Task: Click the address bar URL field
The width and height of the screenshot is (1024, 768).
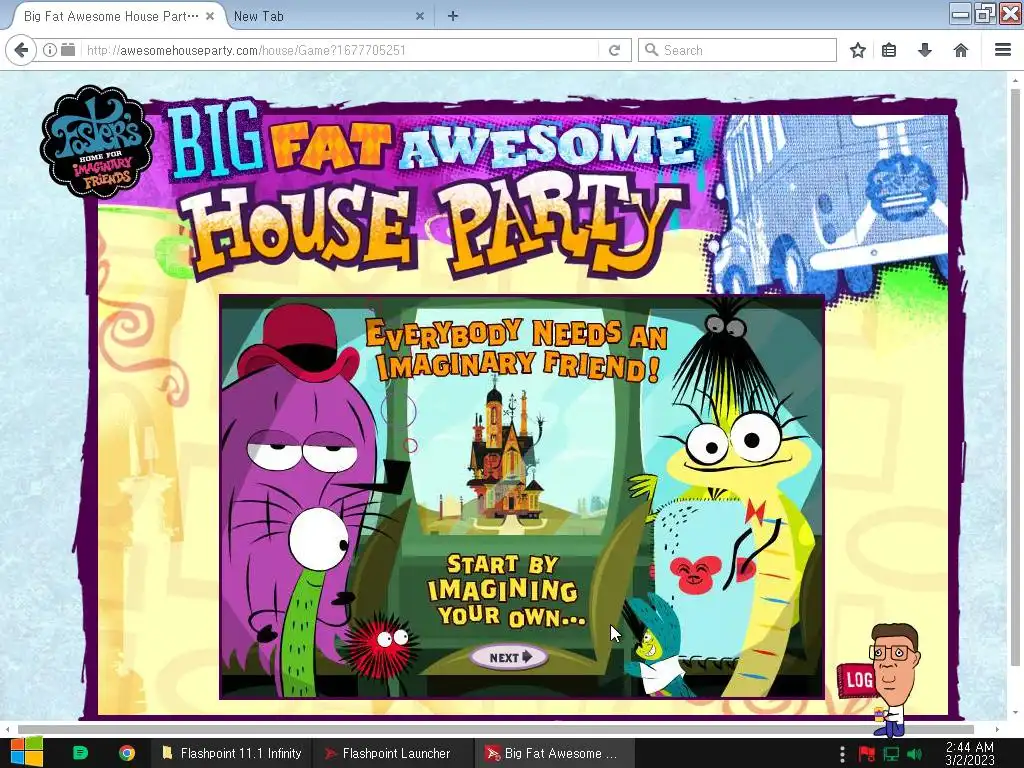Action: [x=340, y=50]
